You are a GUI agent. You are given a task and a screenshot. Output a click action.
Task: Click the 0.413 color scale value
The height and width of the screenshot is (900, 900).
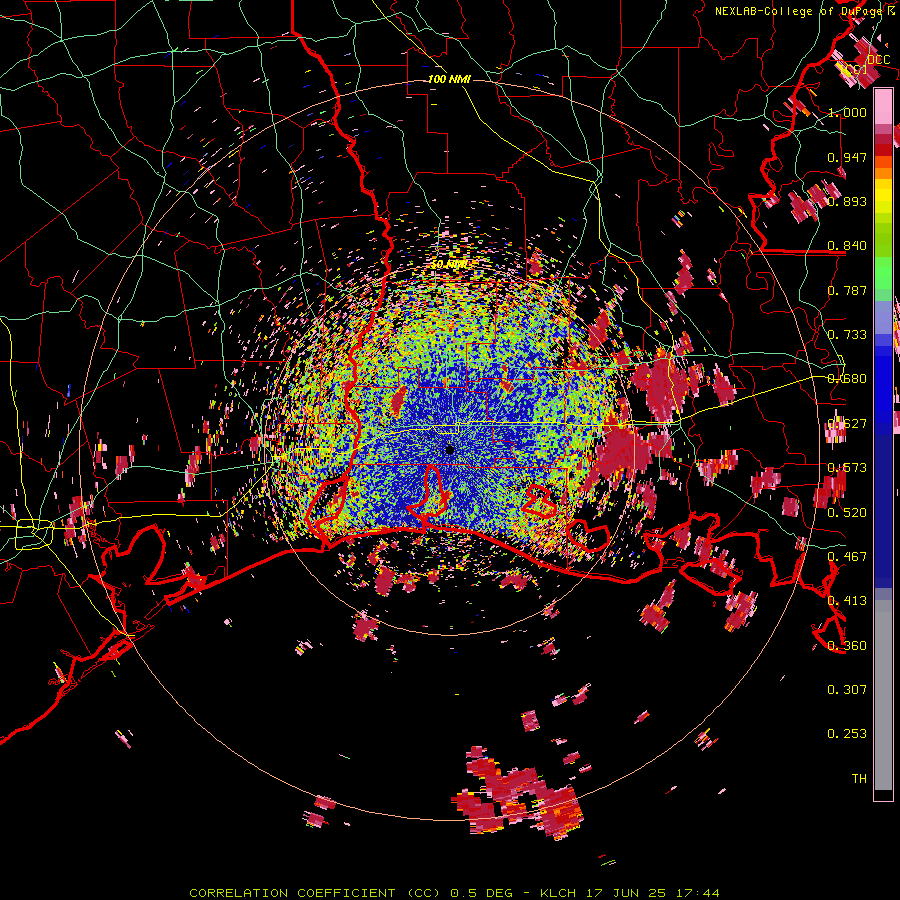pos(847,601)
